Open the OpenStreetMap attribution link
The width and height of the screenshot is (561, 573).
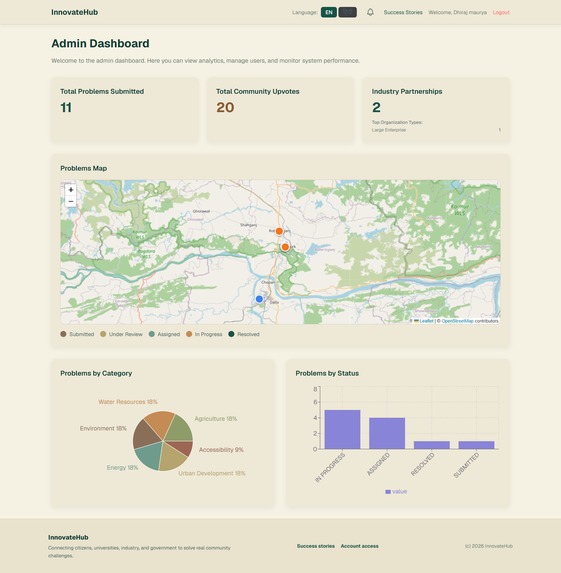pos(457,321)
